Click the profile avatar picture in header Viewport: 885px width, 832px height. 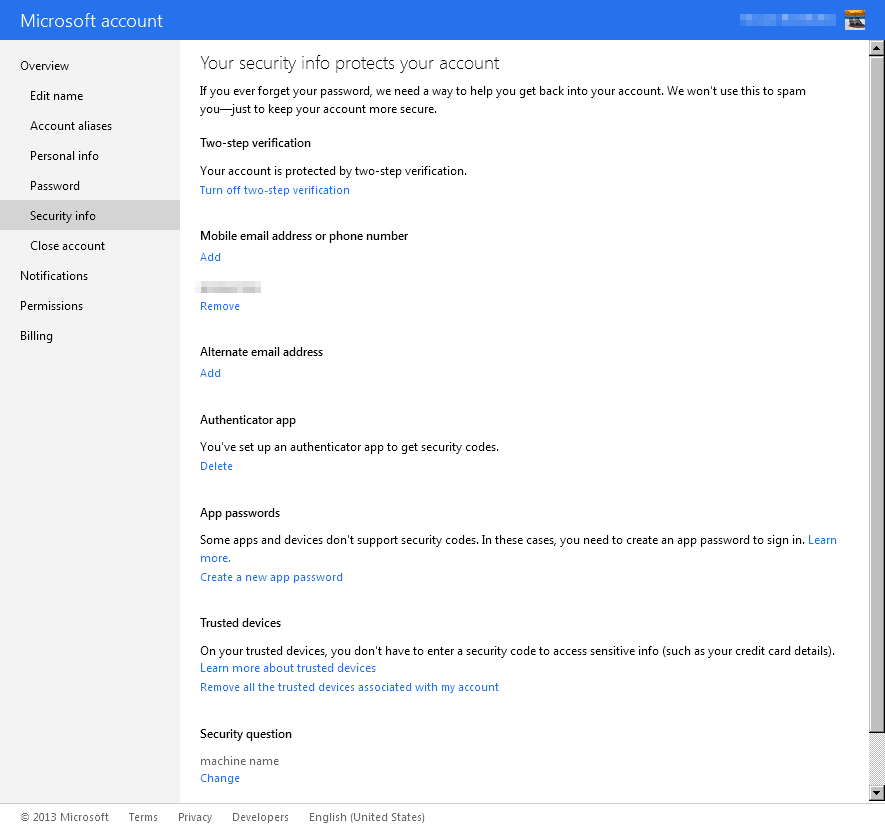click(855, 20)
